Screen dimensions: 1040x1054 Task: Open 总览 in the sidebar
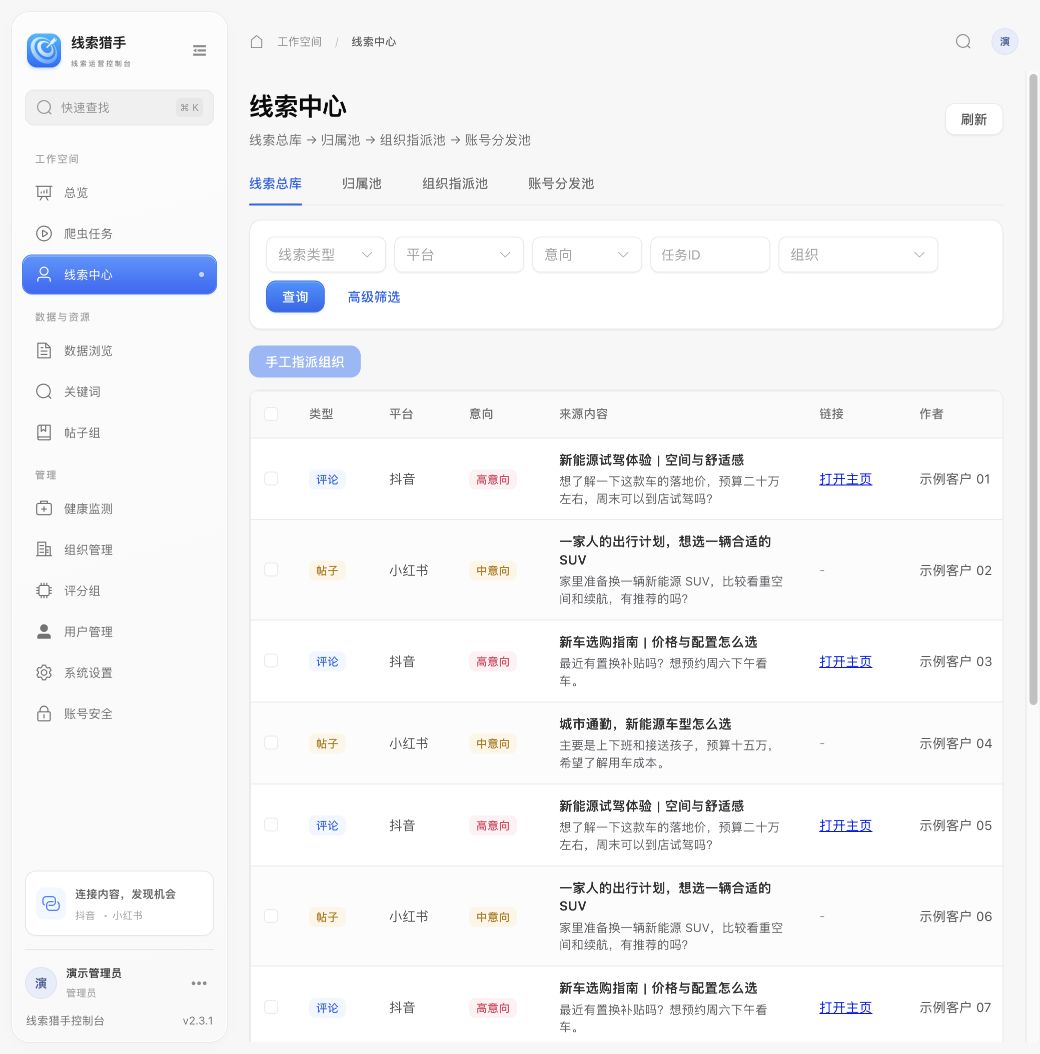pos(120,193)
